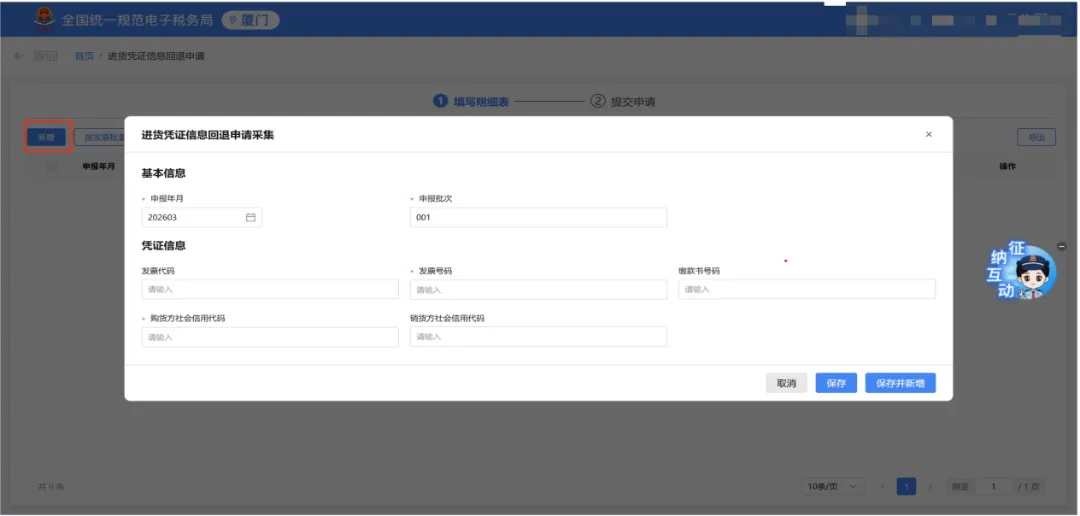Go to next page arrow in pagination
The width and height of the screenshot is (1080, 516).
pos(930,486)
